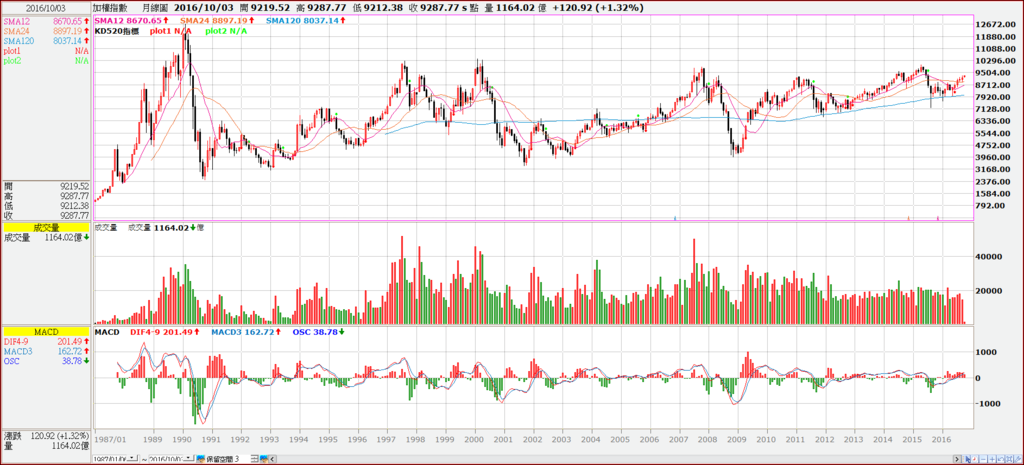The width and height of the screenshot is (1024, 465).
Task: Click the undo arrow icon in bottom-right toolbar
Action: [x=1000, y=459]
